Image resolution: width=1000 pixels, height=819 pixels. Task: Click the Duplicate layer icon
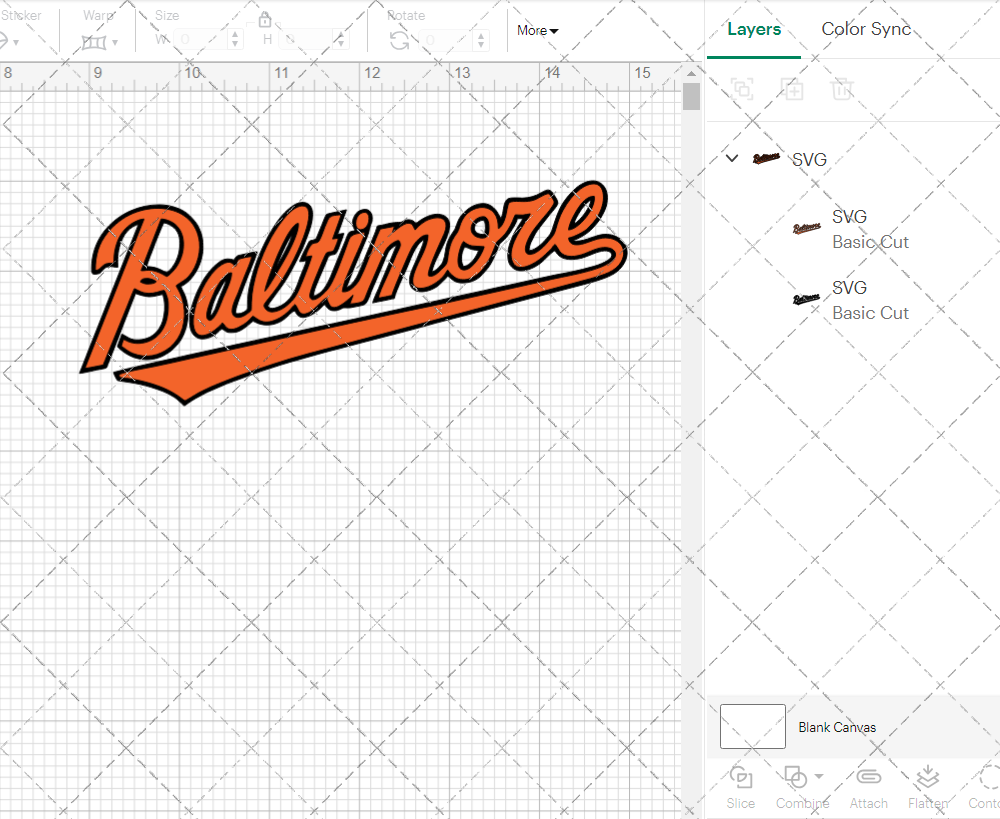pos(792,89)
